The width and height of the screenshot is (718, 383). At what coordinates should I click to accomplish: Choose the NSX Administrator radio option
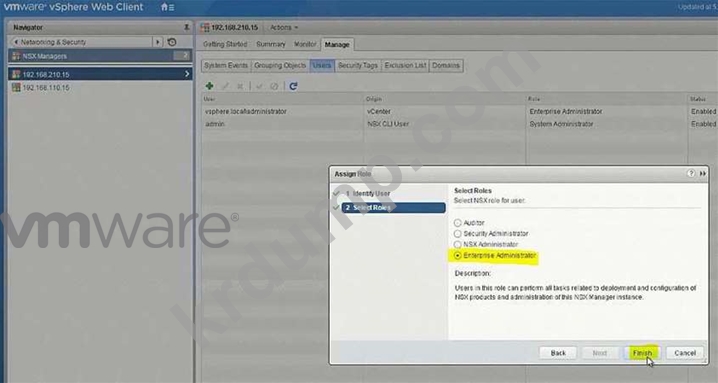tap(457, 245)
